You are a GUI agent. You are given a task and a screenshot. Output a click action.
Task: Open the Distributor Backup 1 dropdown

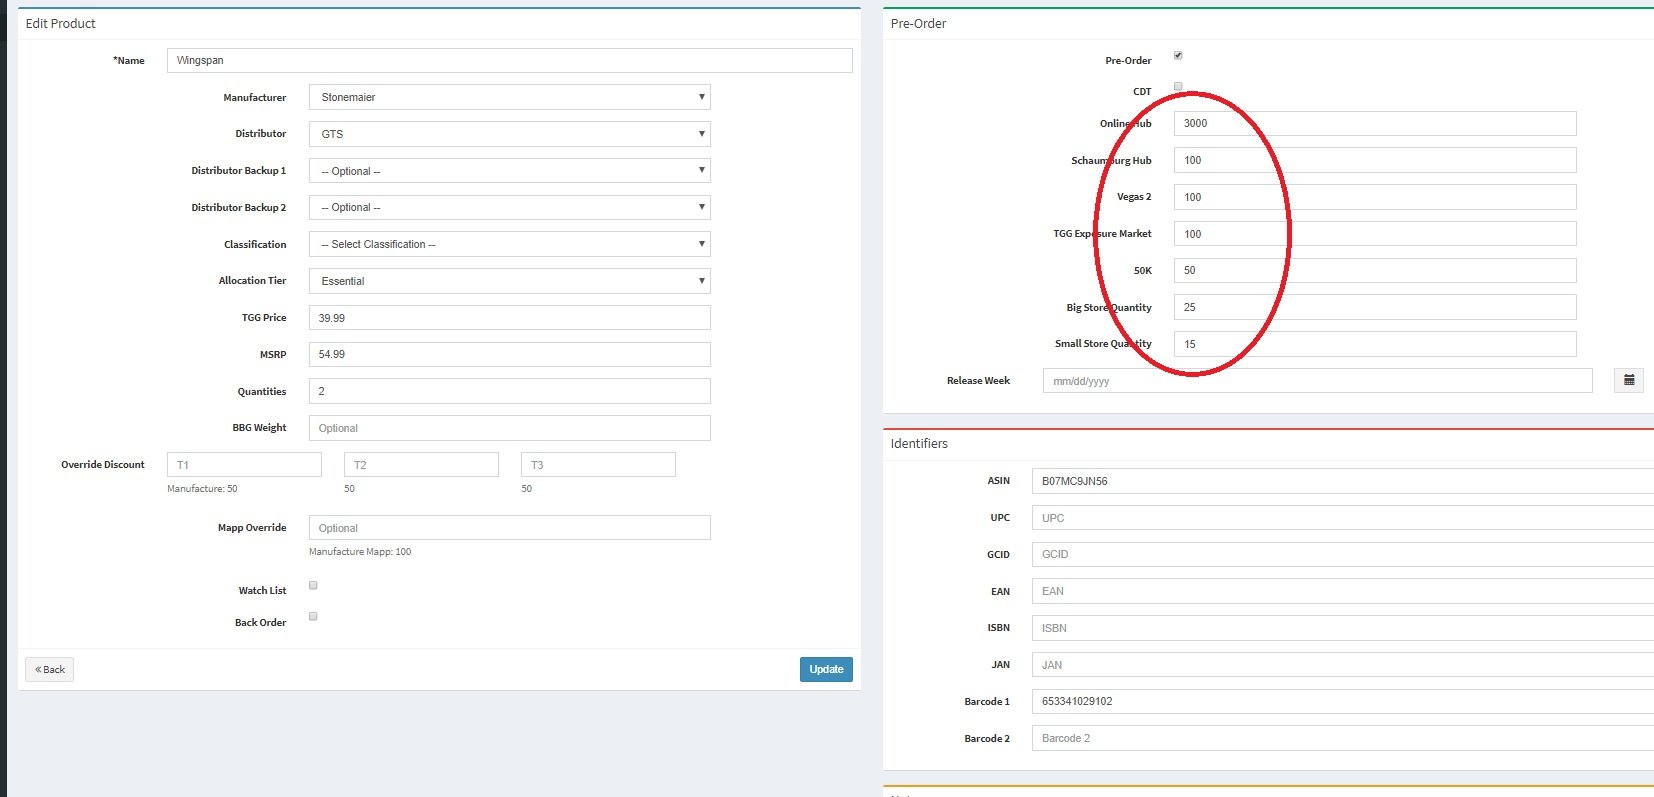tap(509, 171)
